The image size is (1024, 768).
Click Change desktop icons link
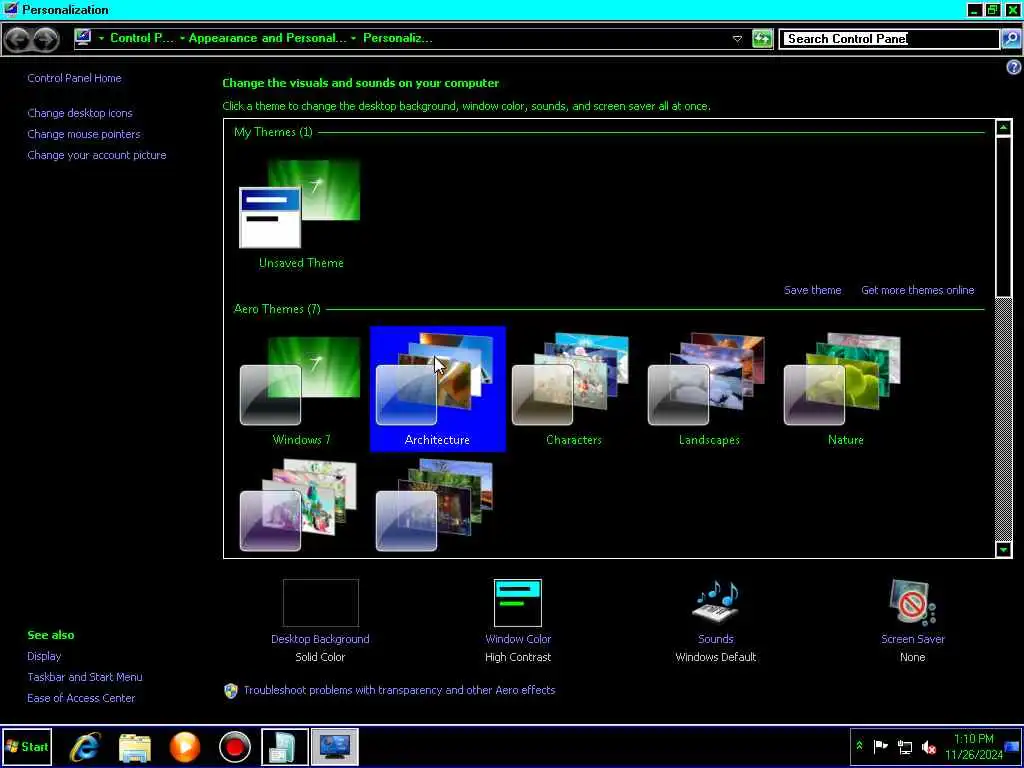tap(80, 113)
